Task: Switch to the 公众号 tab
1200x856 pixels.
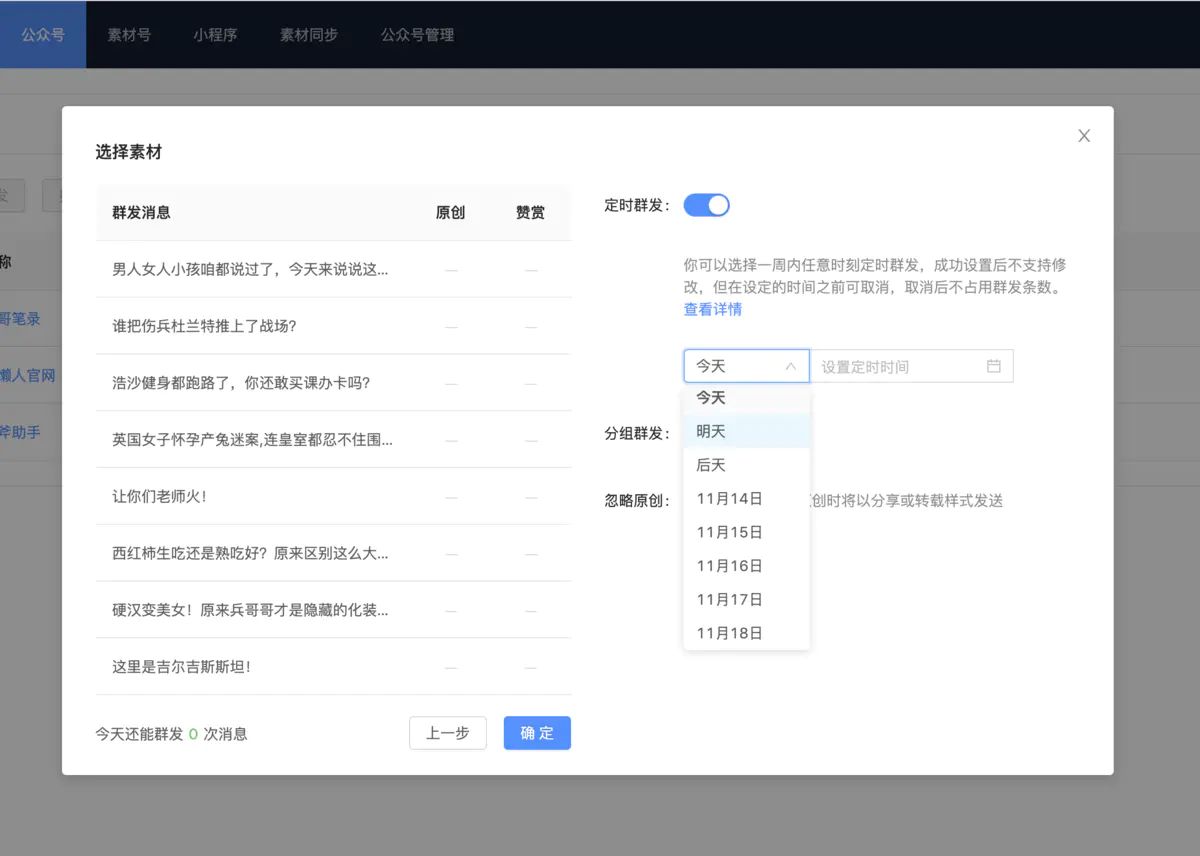Action: (43, 34)
